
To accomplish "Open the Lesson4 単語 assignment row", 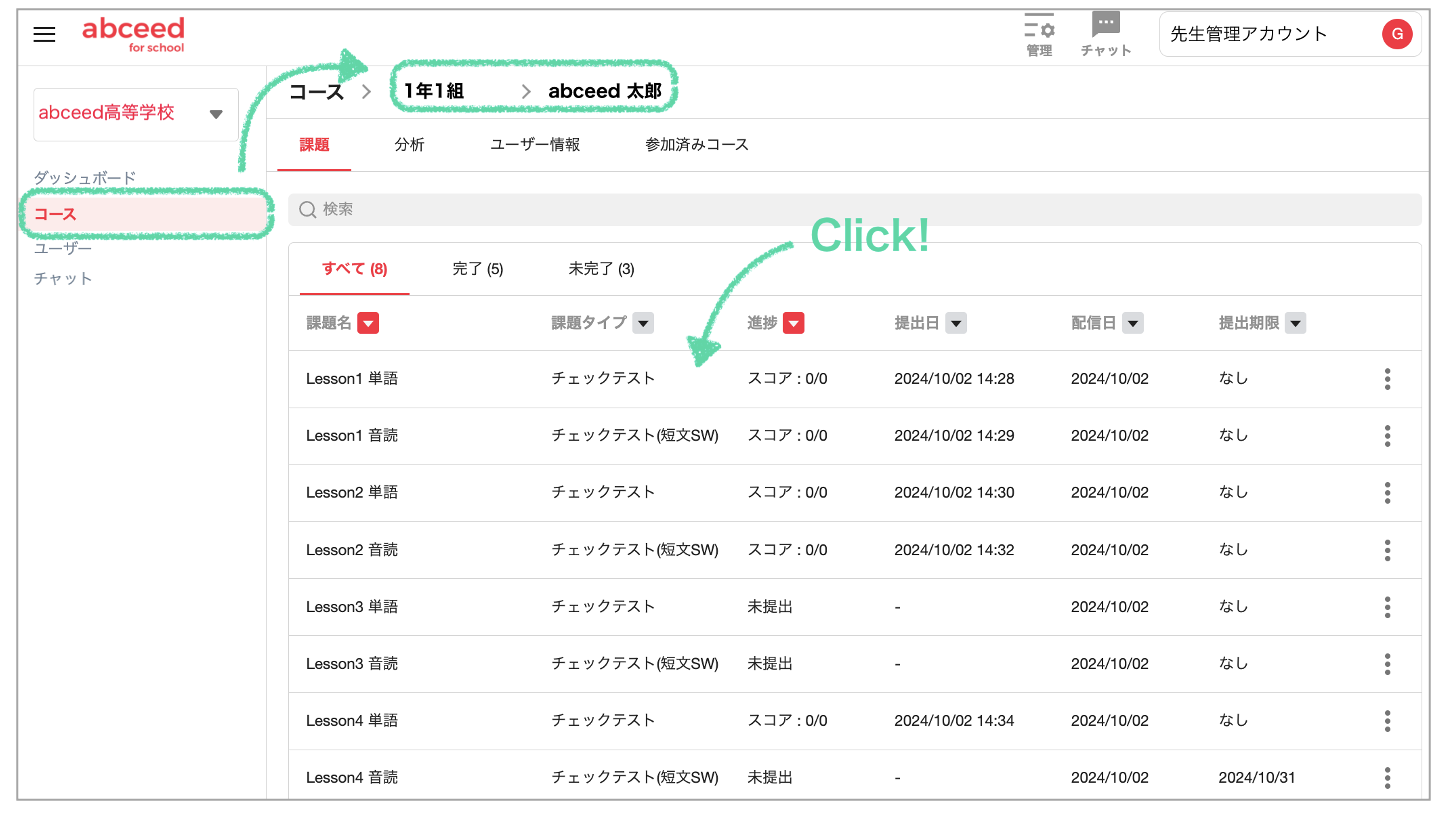I will coord(855,721).
